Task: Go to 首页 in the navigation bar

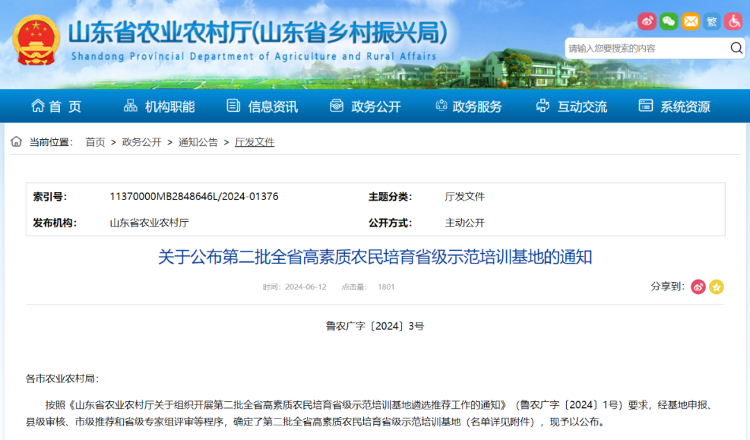Action: point(57,107)
